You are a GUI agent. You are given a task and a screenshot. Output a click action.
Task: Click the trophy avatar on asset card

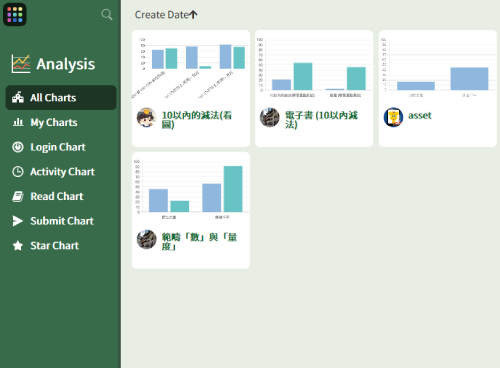tap(393, 117)
